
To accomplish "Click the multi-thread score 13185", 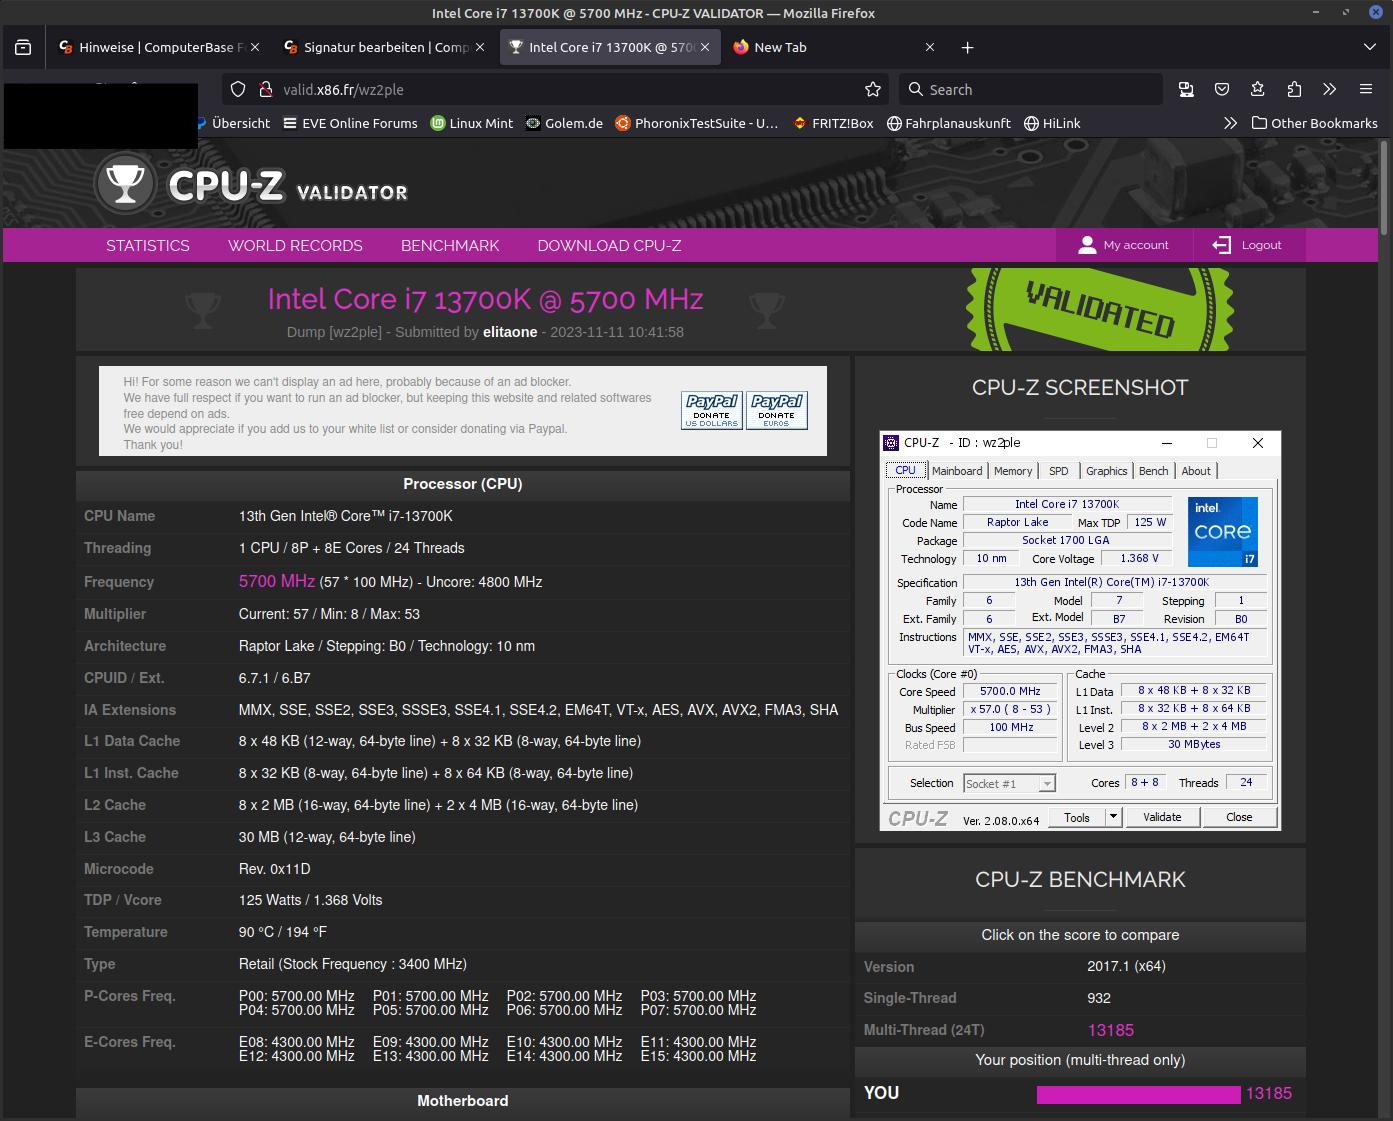I will 1111,1030.
